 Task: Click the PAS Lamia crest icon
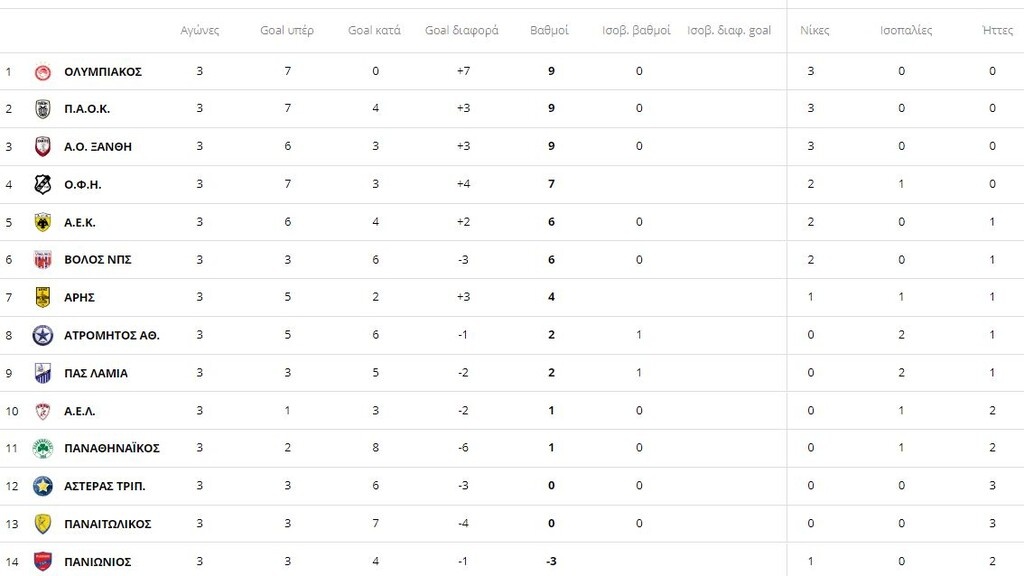pos(42,373)
